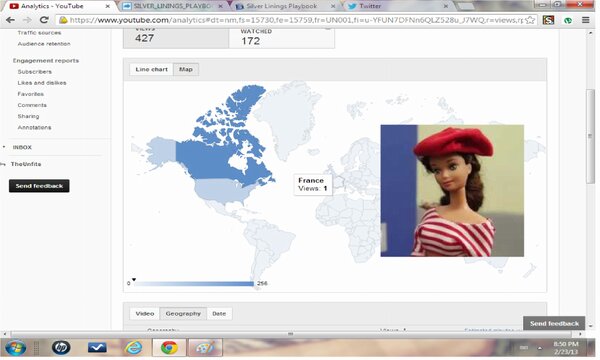Go forward using the browser forward arrow
The image size is (600, 360).
pos(27,20)
